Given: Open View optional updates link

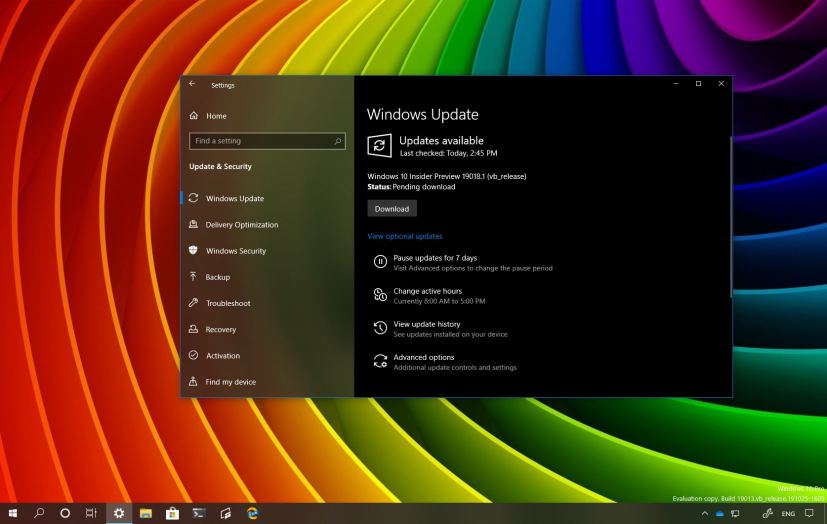Looking at the screenshot, I should 405,236.
